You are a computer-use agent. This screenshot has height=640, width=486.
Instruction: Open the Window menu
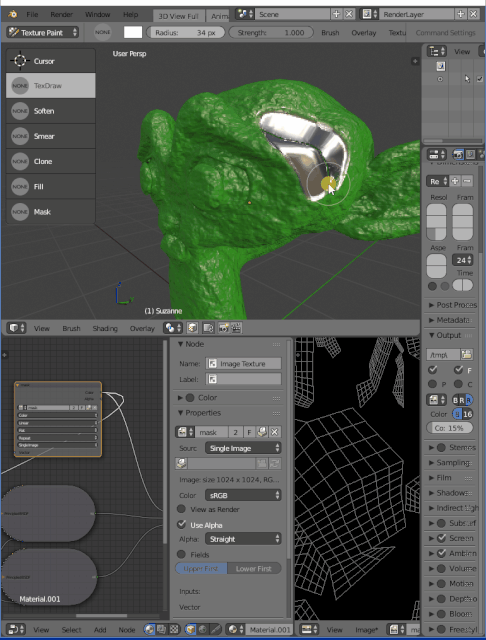(98, 14)
